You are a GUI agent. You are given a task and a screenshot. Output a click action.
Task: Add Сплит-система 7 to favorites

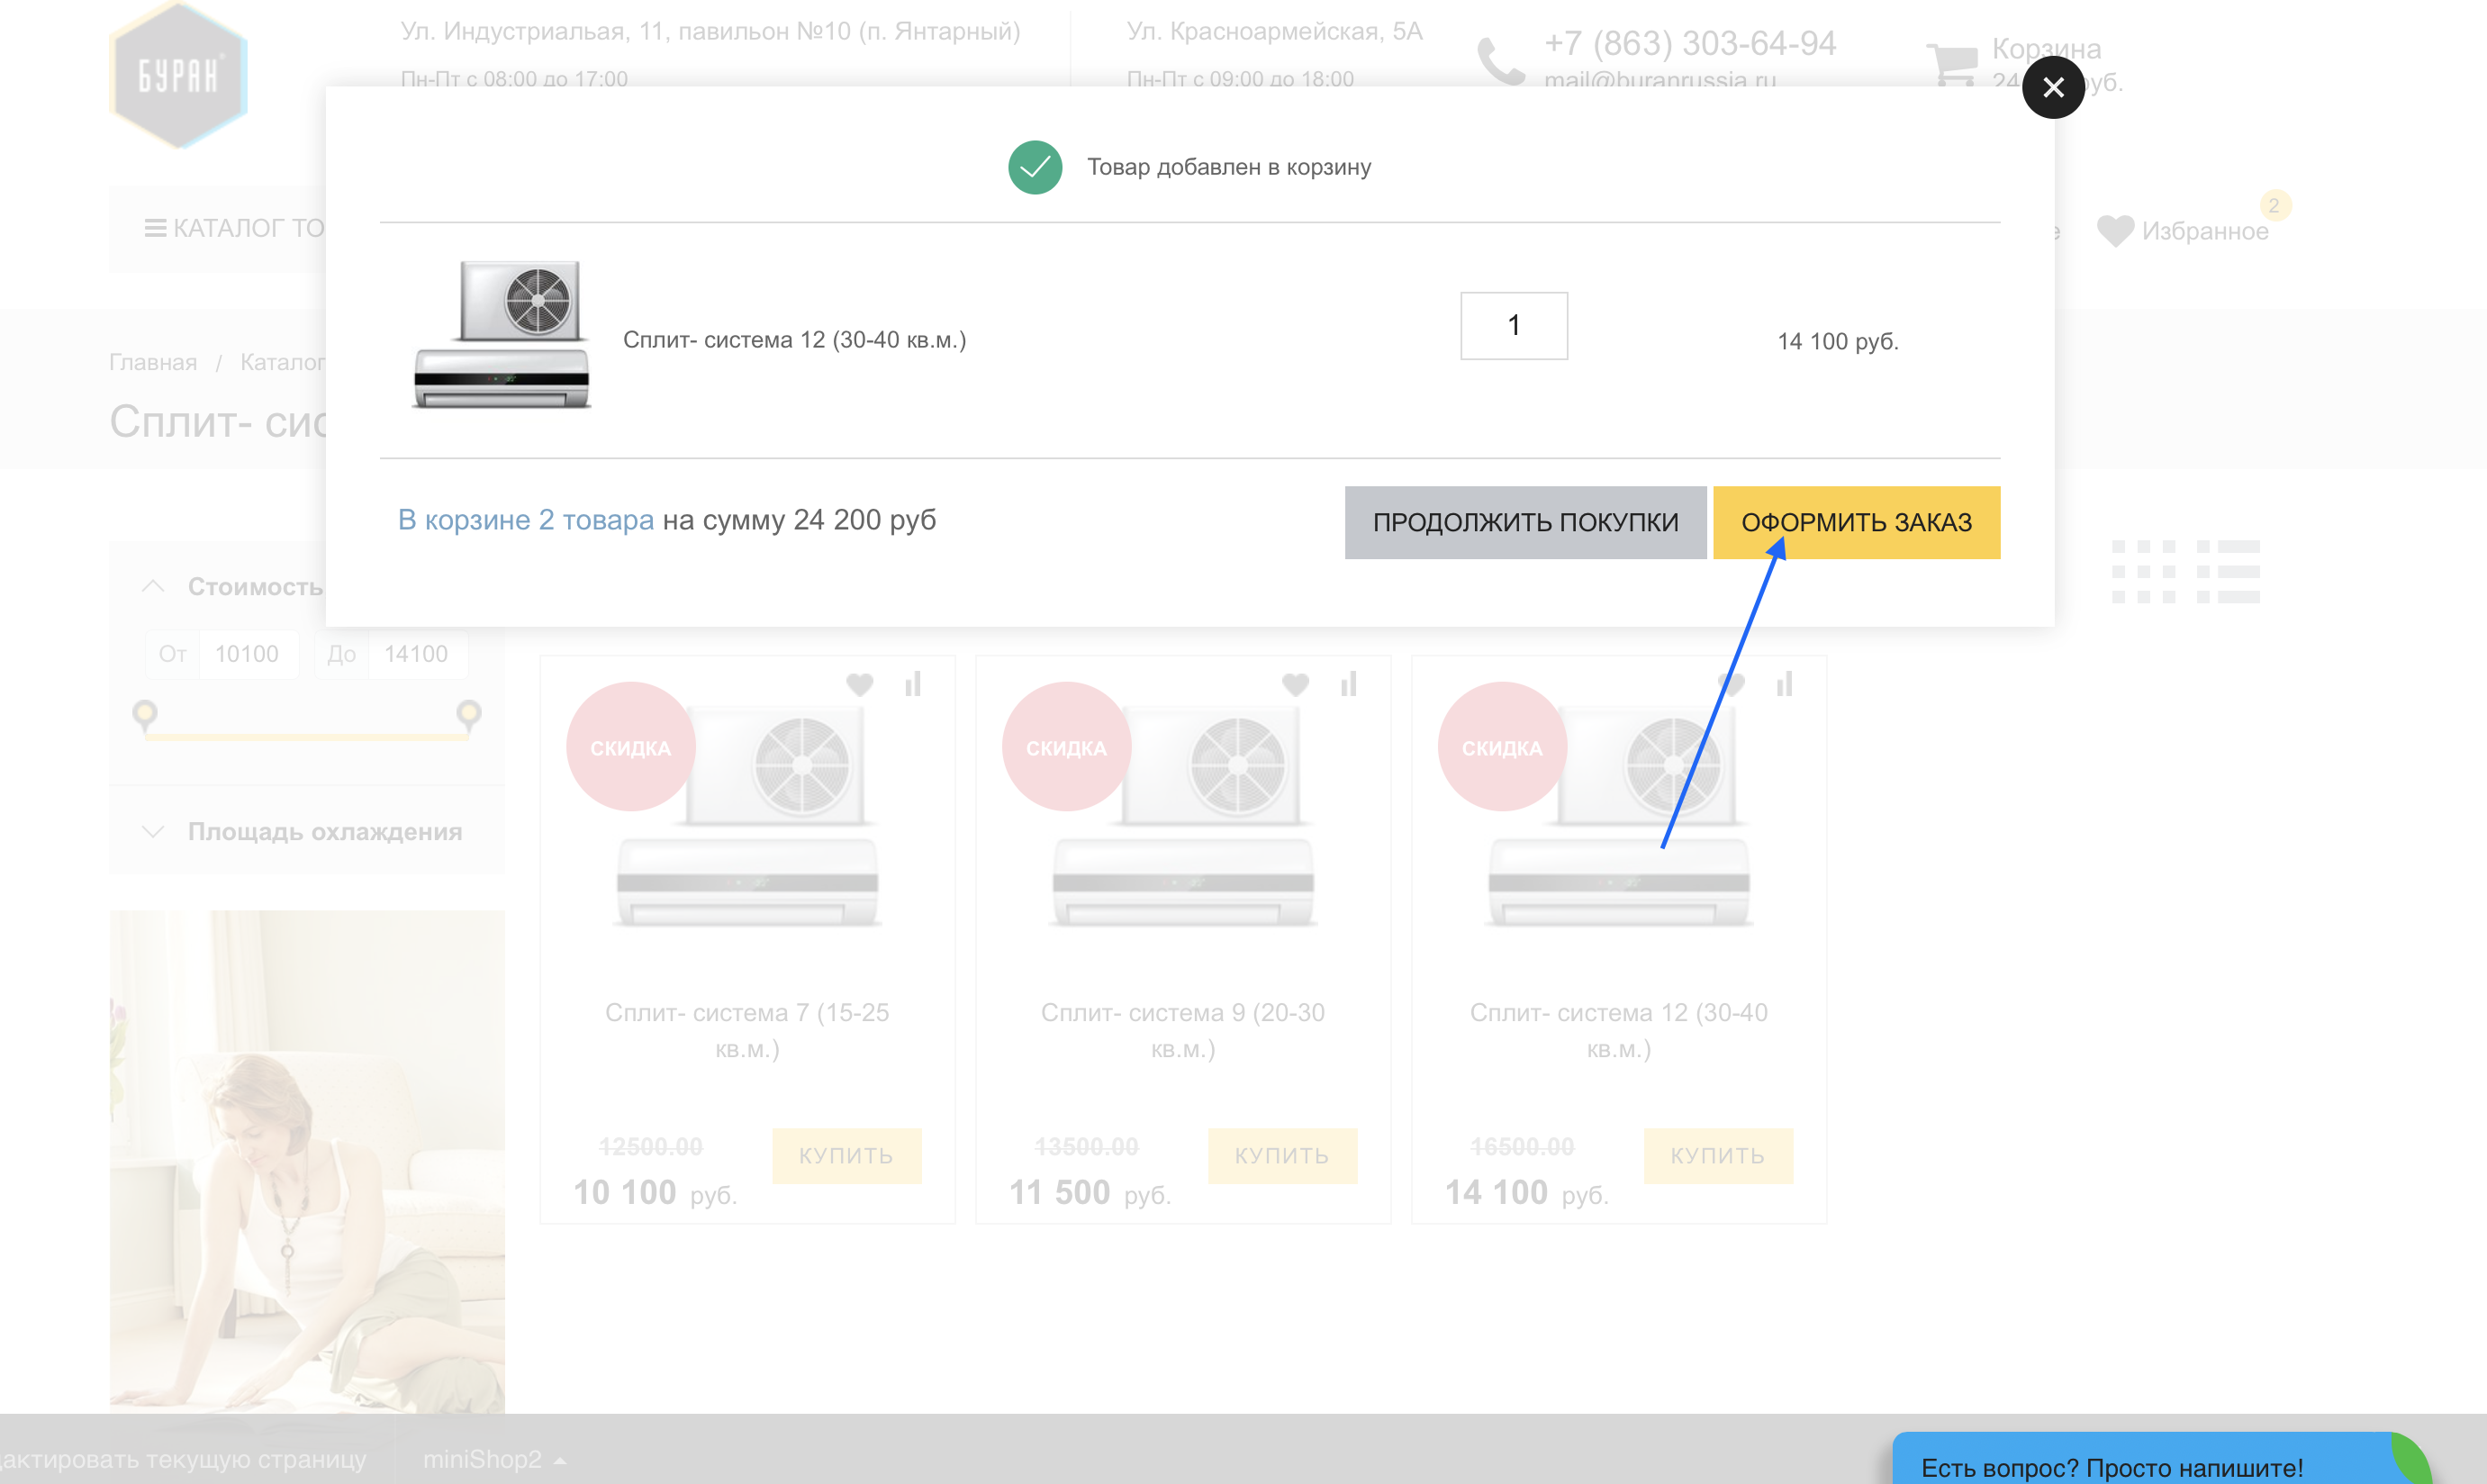859,685
